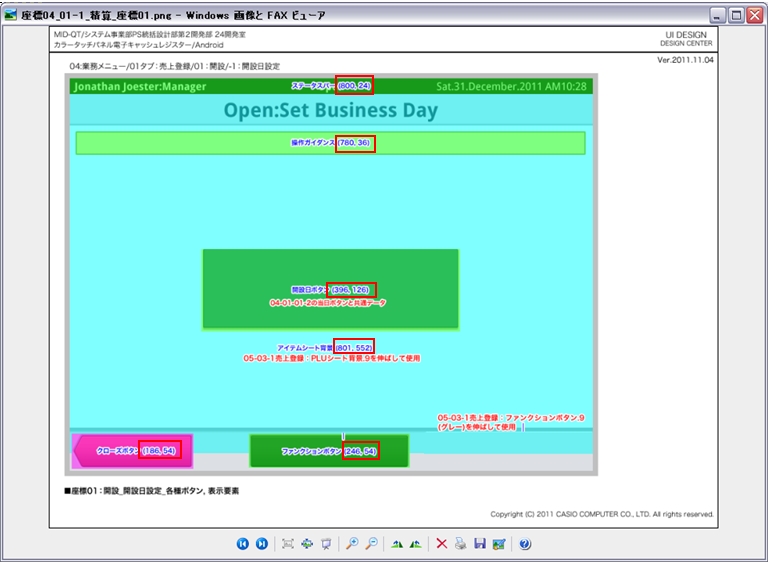Save a copy with the floppy disk icon
The image size is (768, 563).
tap(479, 543)
